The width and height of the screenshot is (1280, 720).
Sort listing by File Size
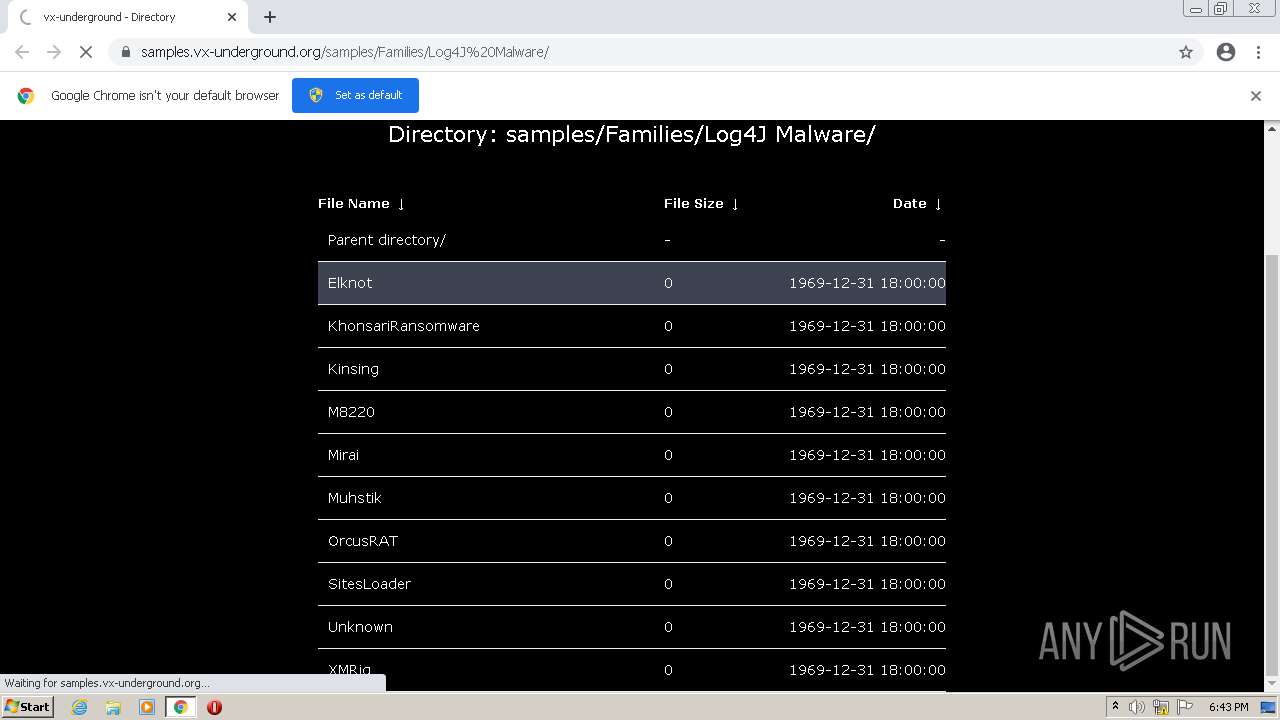pos(701,203)
